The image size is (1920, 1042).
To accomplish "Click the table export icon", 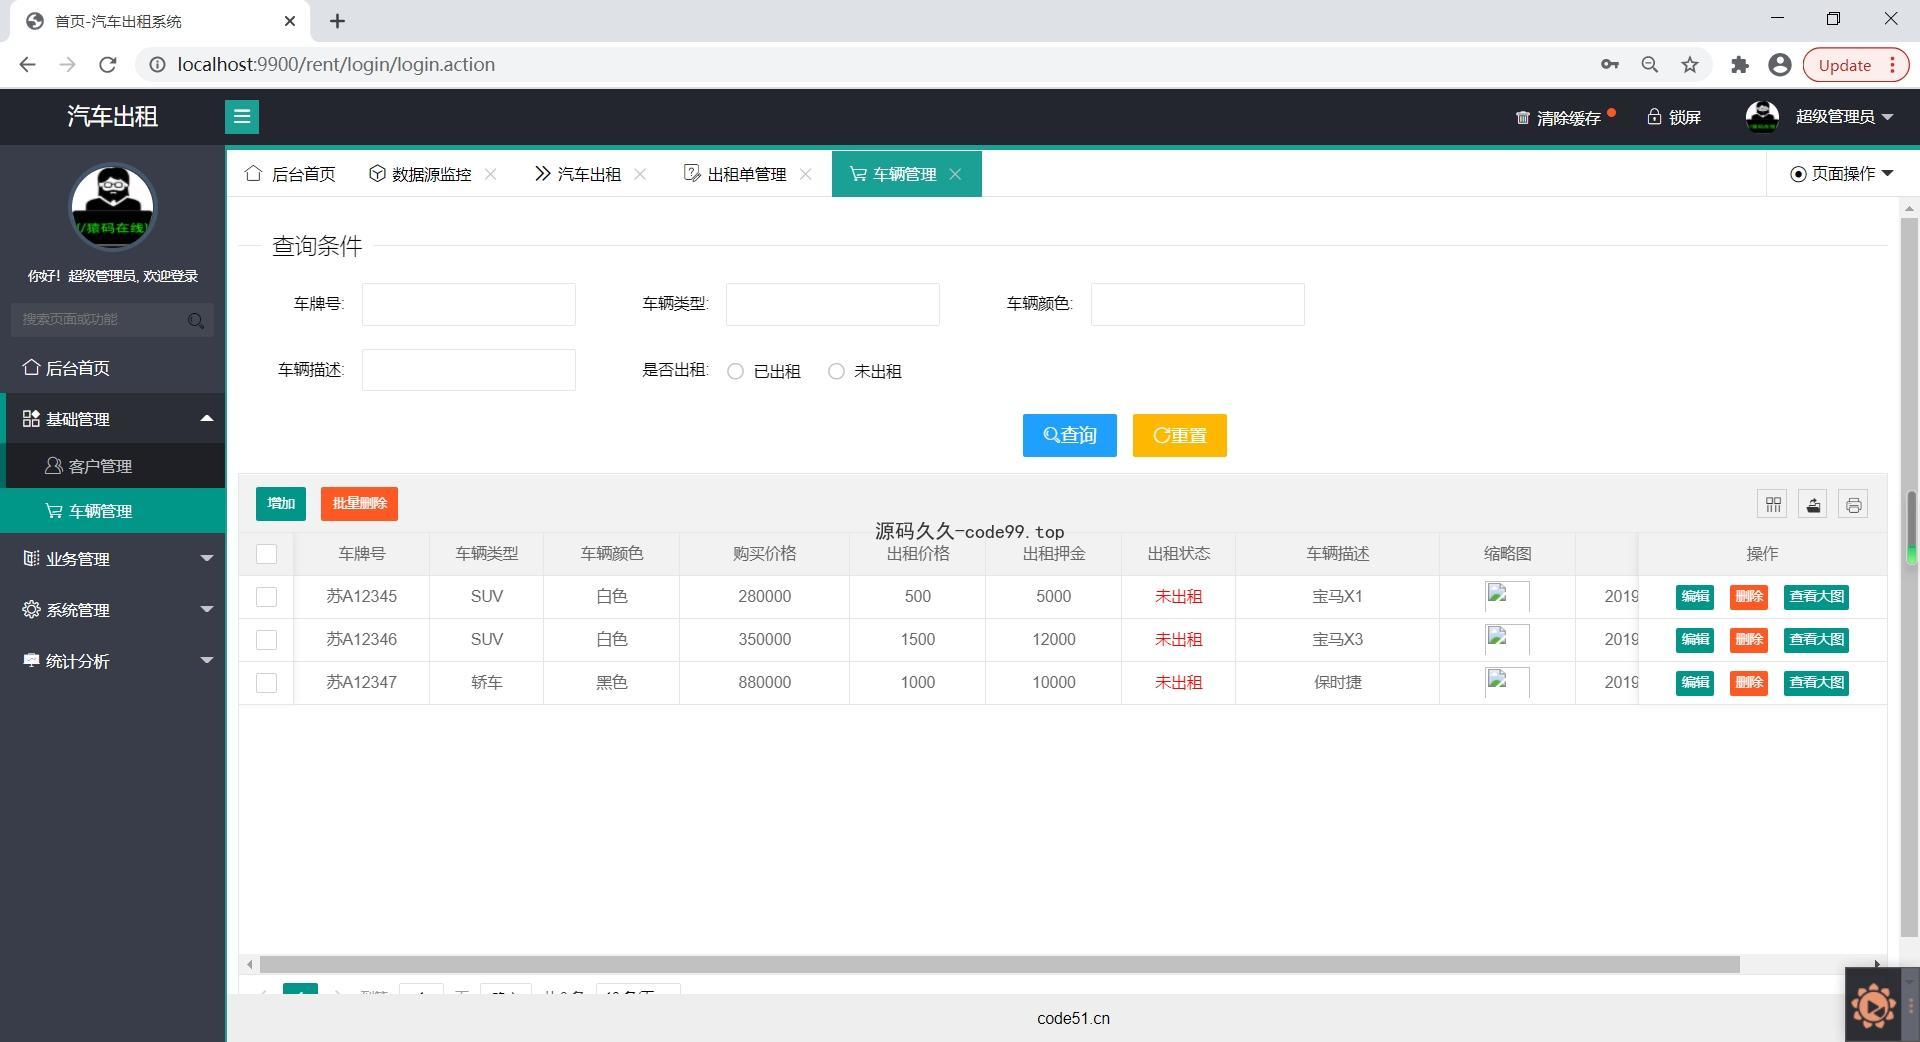I will click(x=1813, y=505).
